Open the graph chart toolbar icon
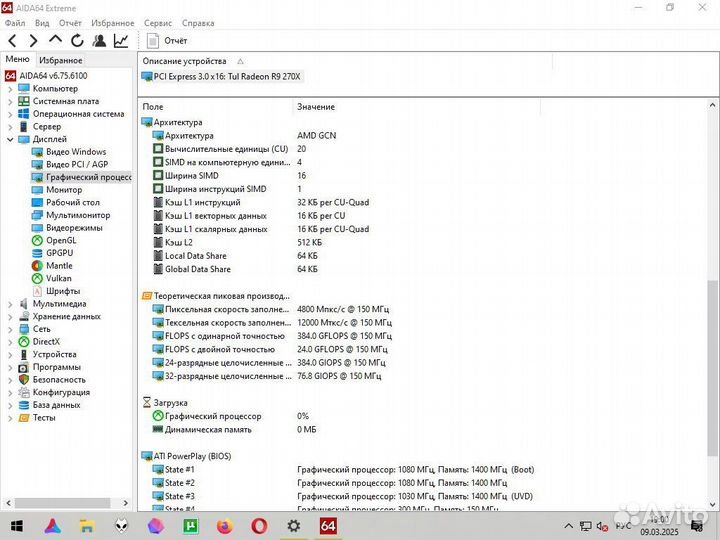Viewport: 720px width, 540px height. pos(121,41)
